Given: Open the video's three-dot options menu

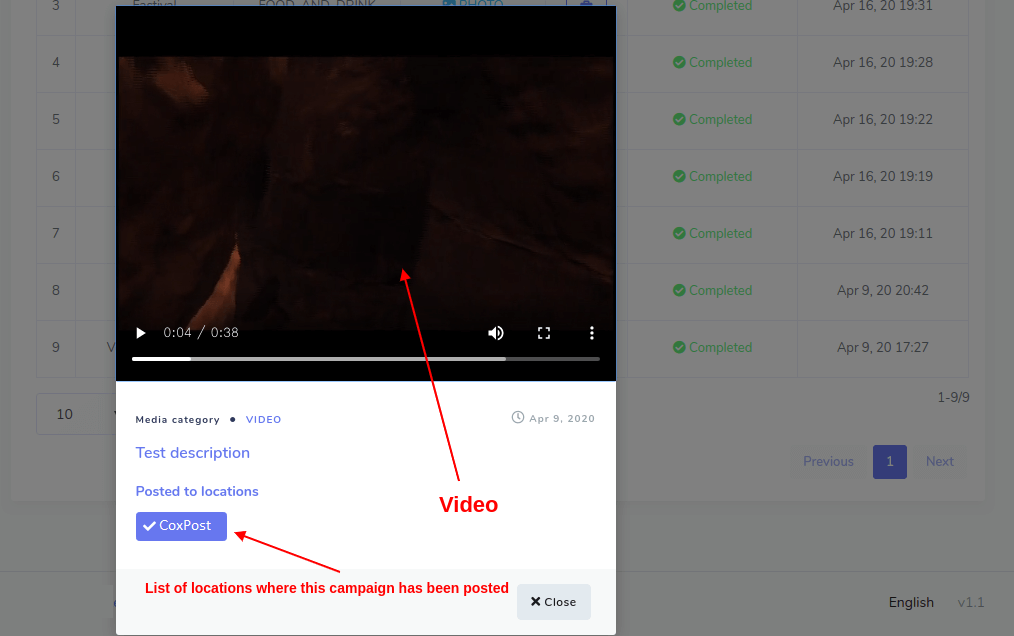Looking at the screenshot, I should 592,333.
